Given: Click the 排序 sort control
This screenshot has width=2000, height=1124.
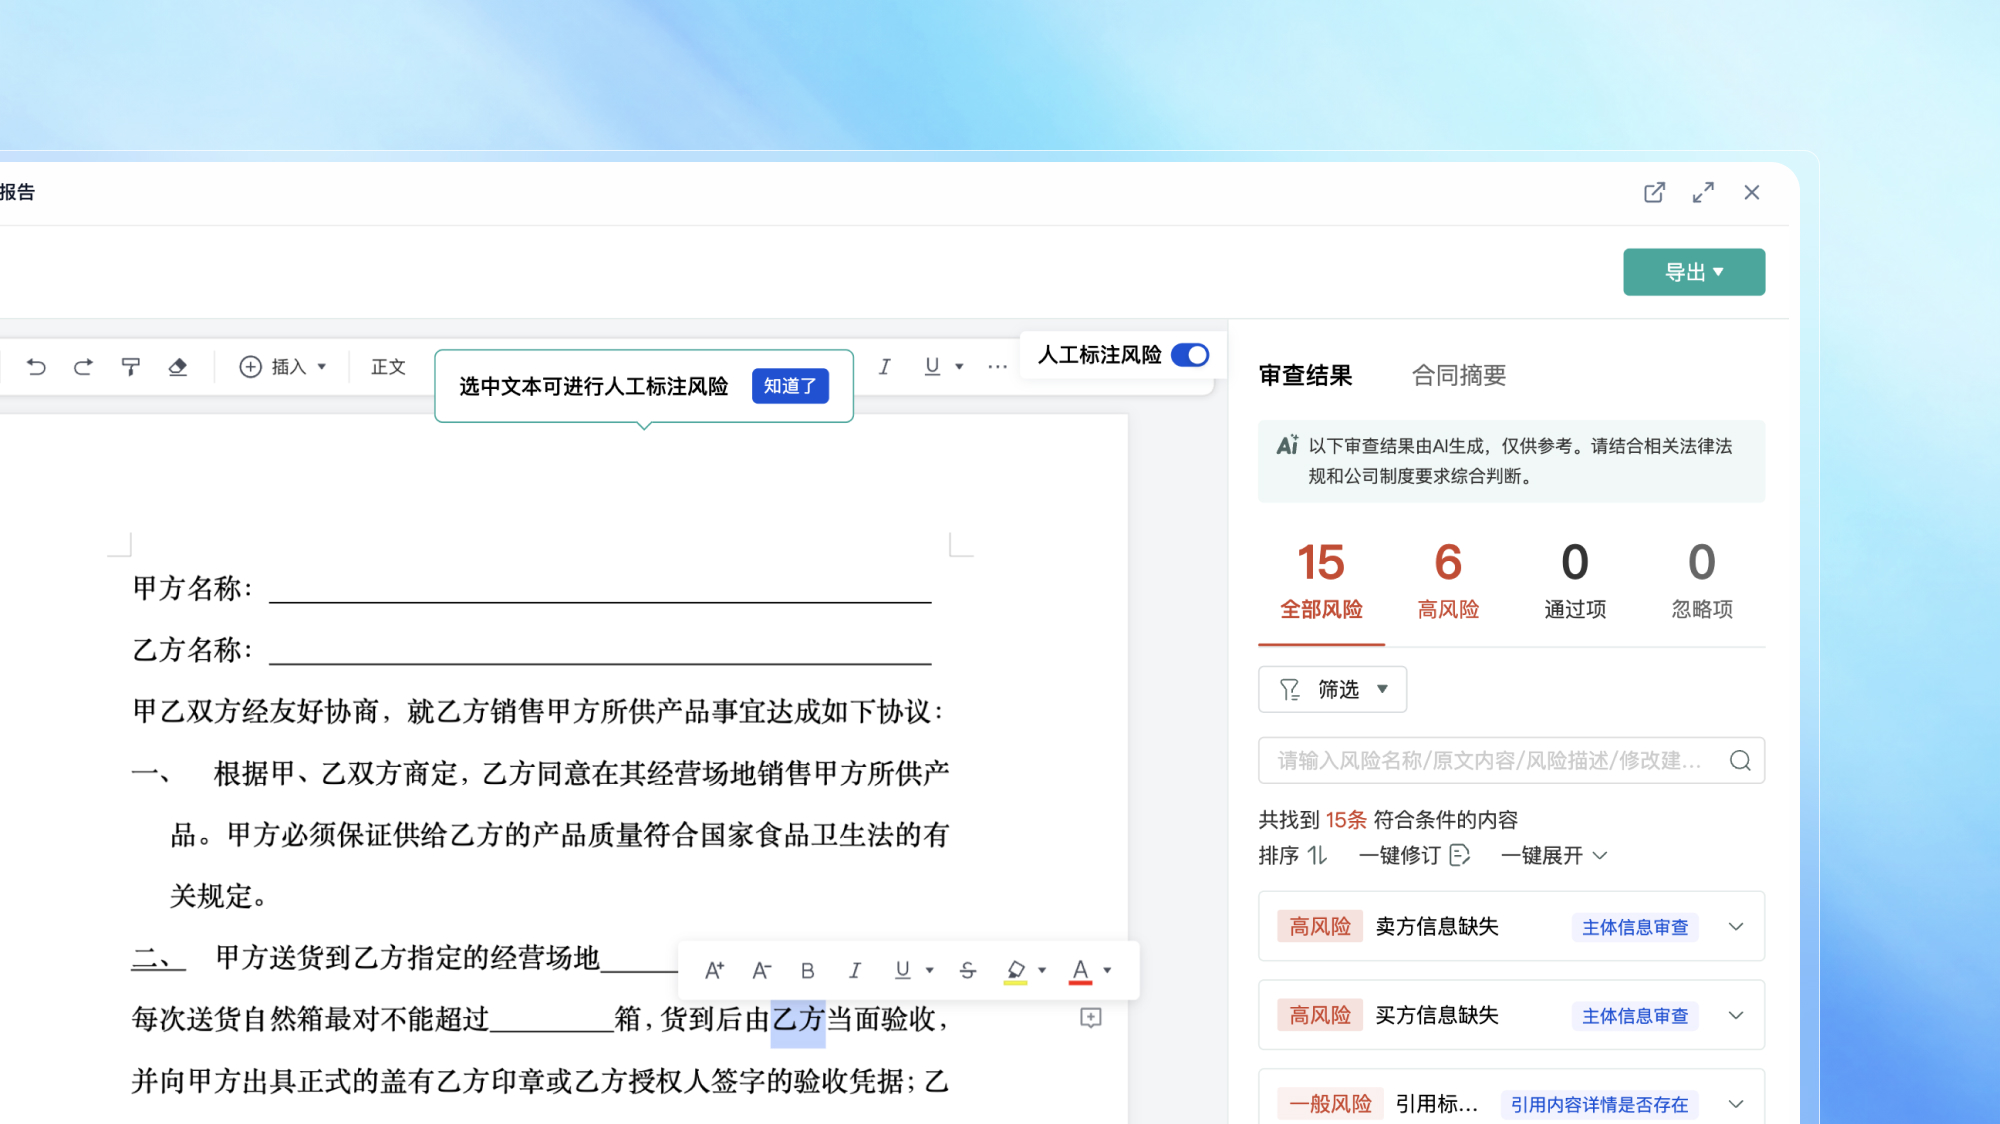Looking at the screenshot, I should coord(1293,856).
